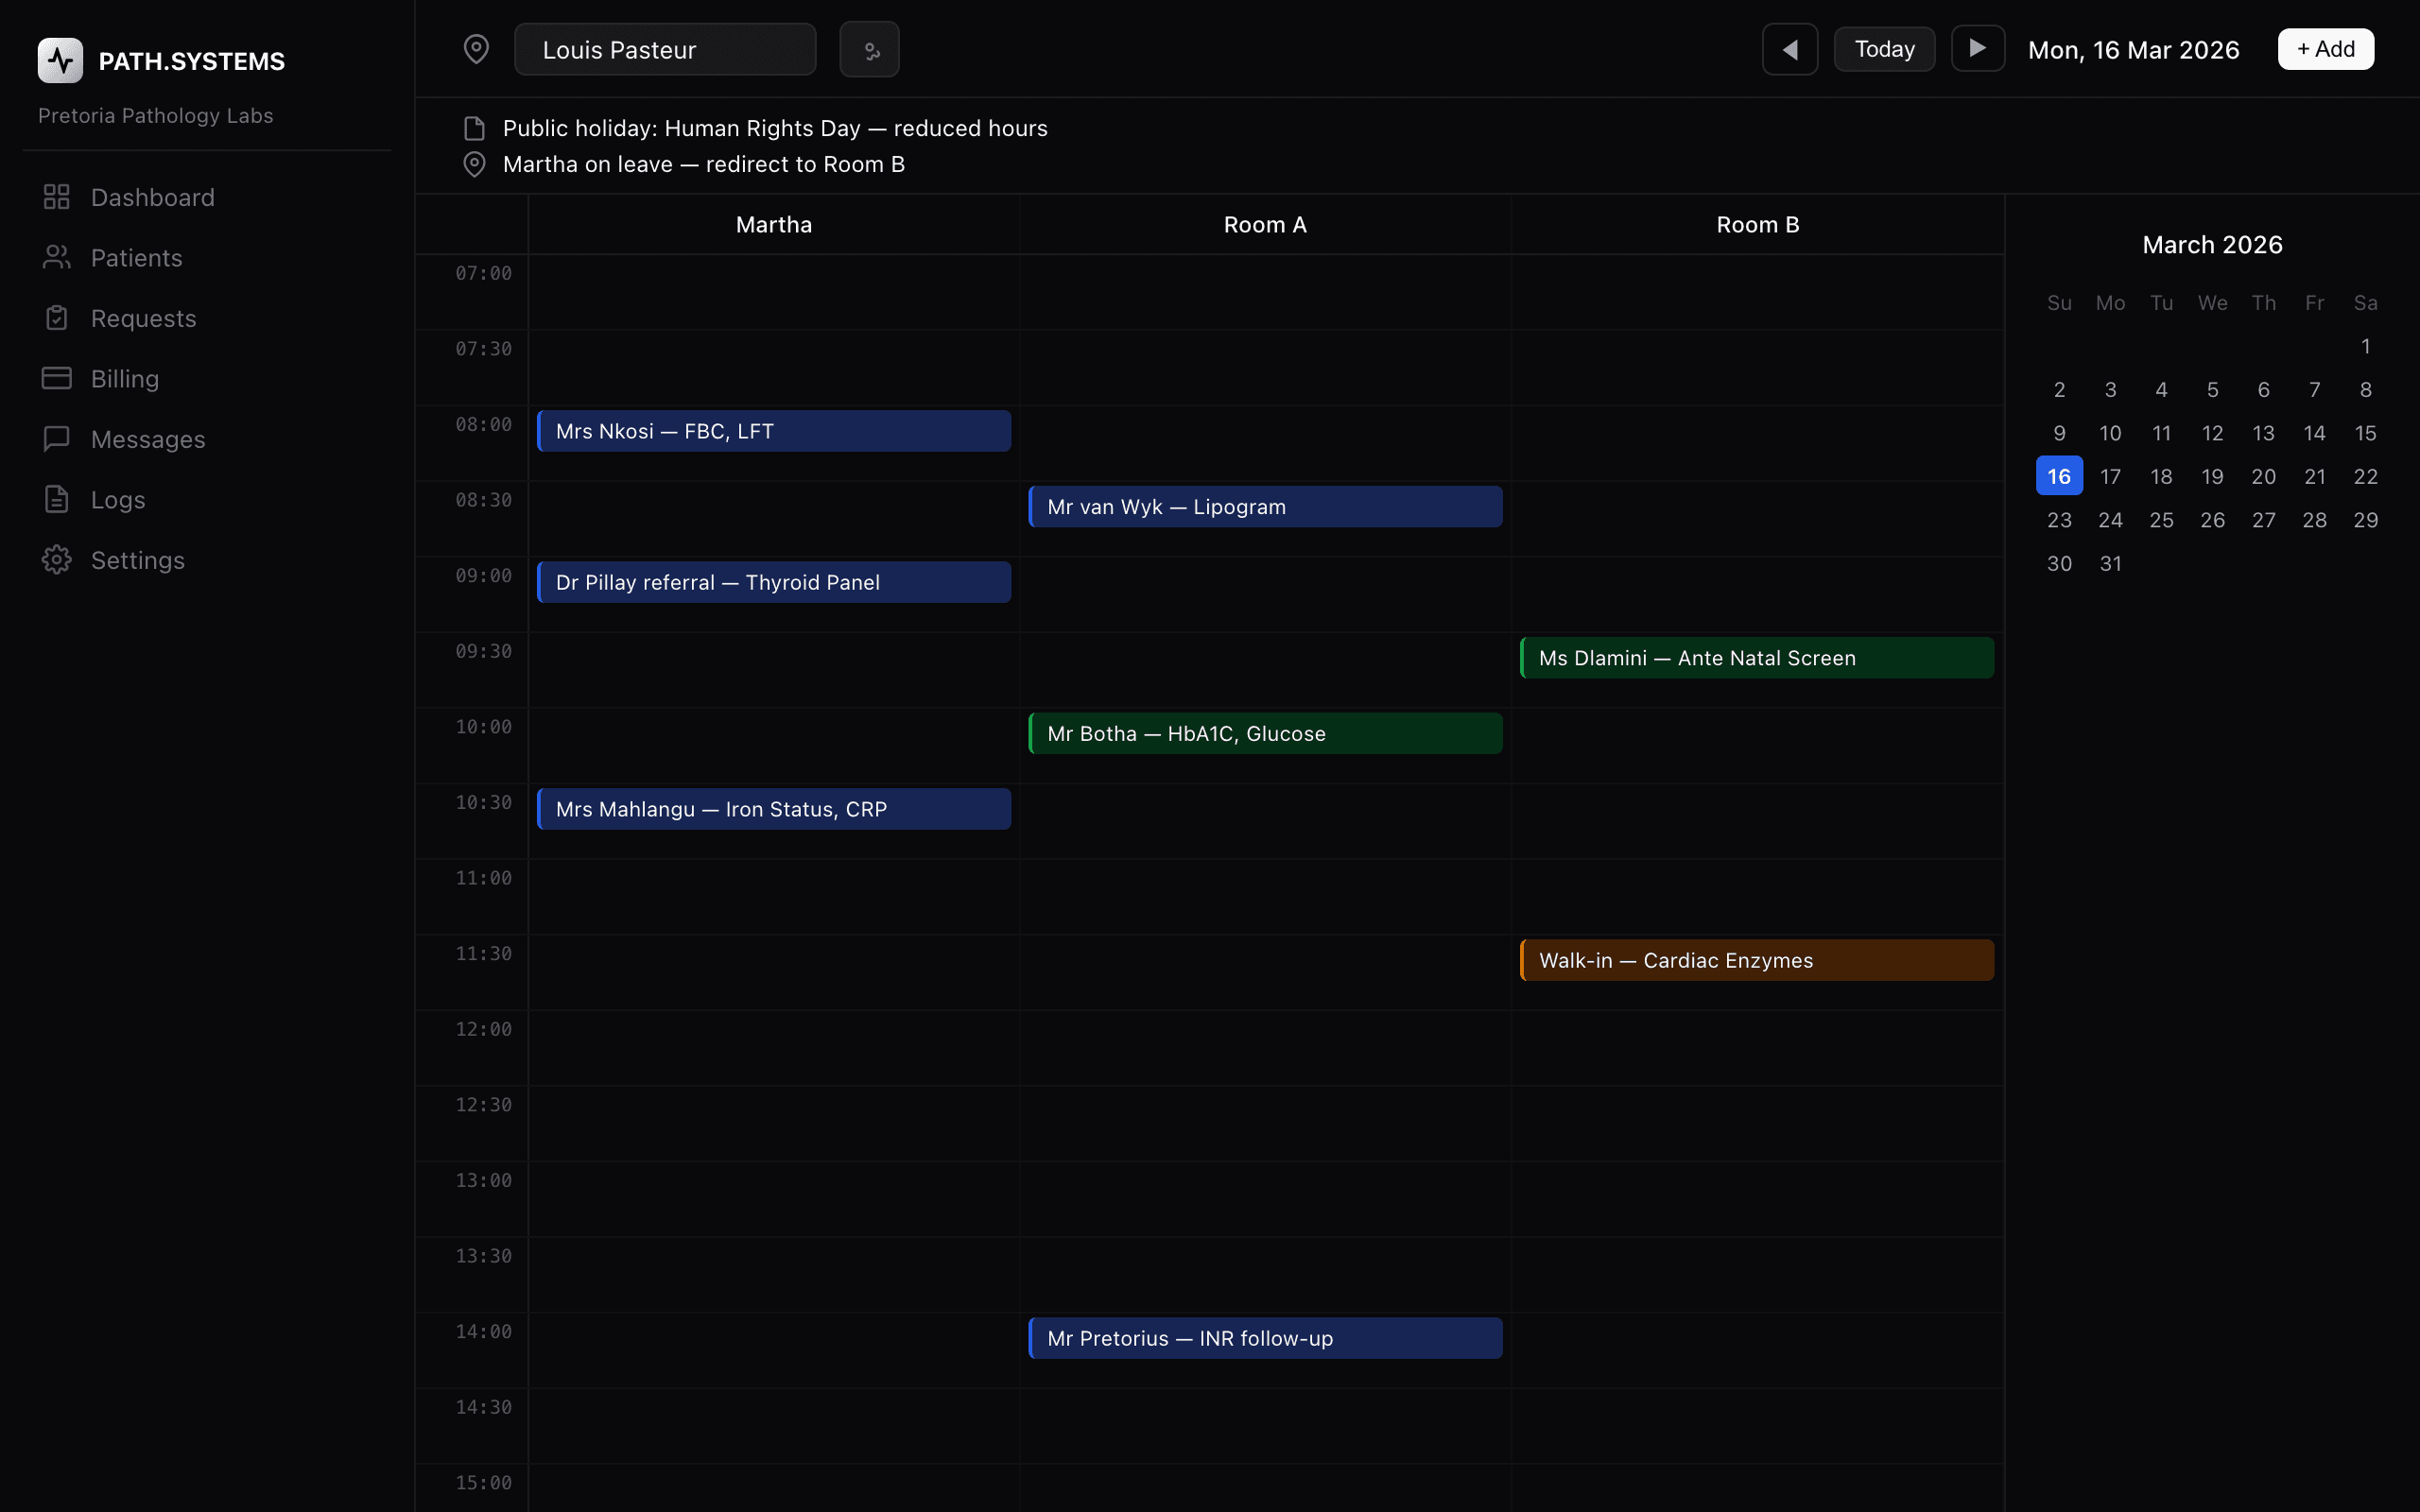2420x1512 pixels.
Task: Select day 20 in the March mini calendar
Action: click(x=2263, y=476)
